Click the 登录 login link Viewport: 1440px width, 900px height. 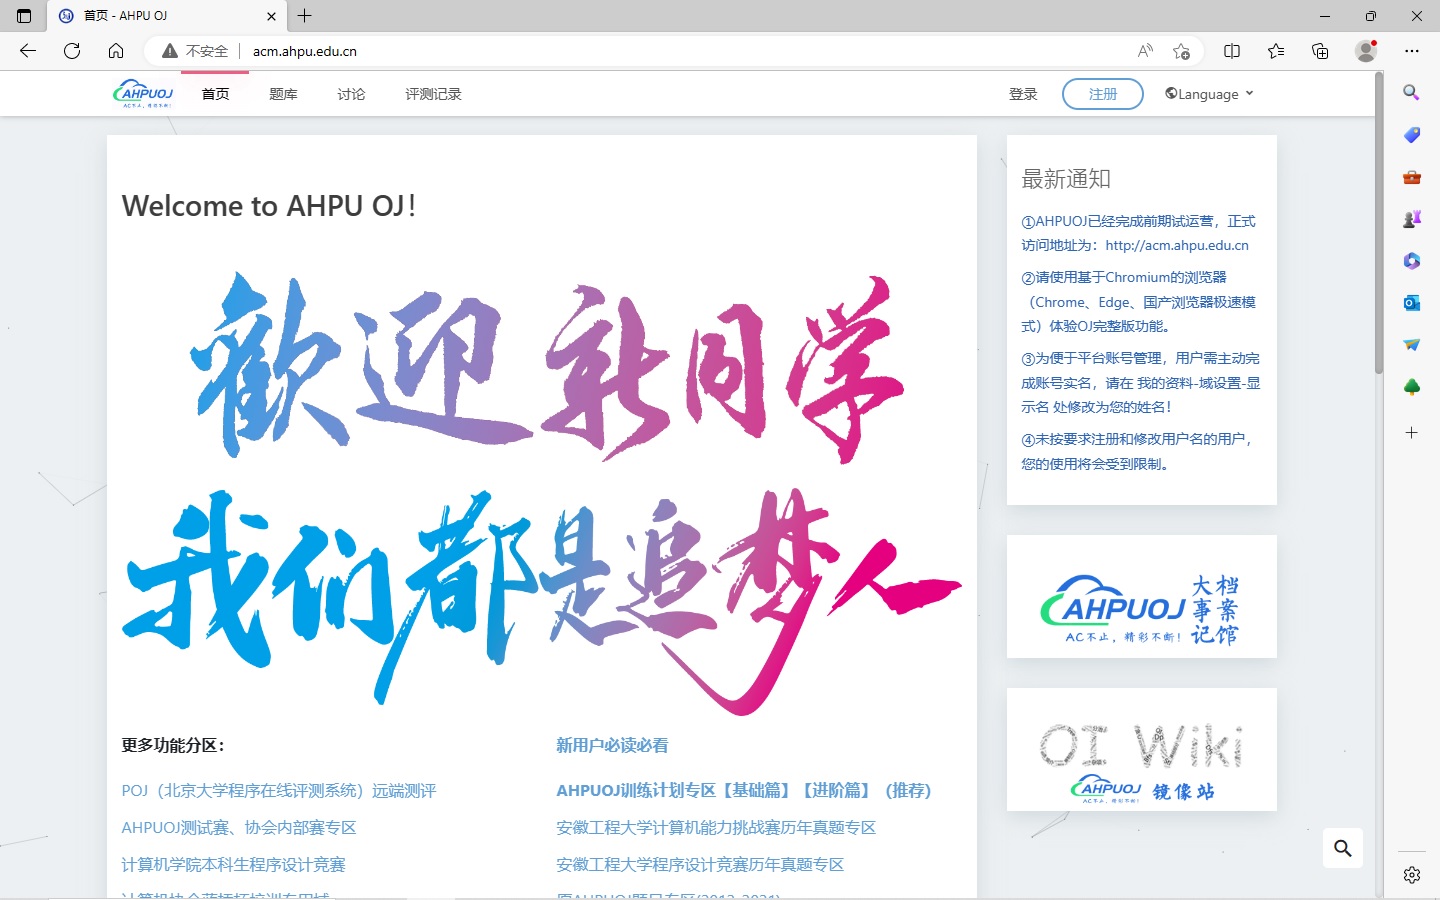tap(1023, 94)
